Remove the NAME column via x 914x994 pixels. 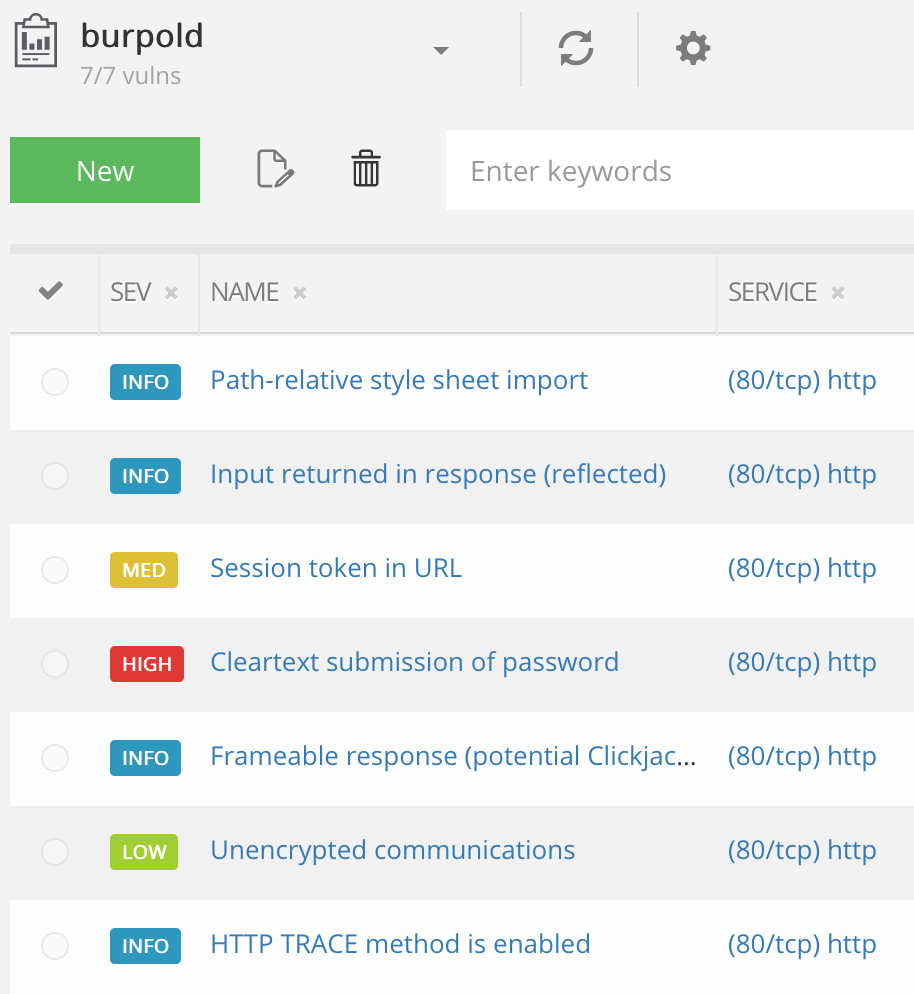pos(300,293)
